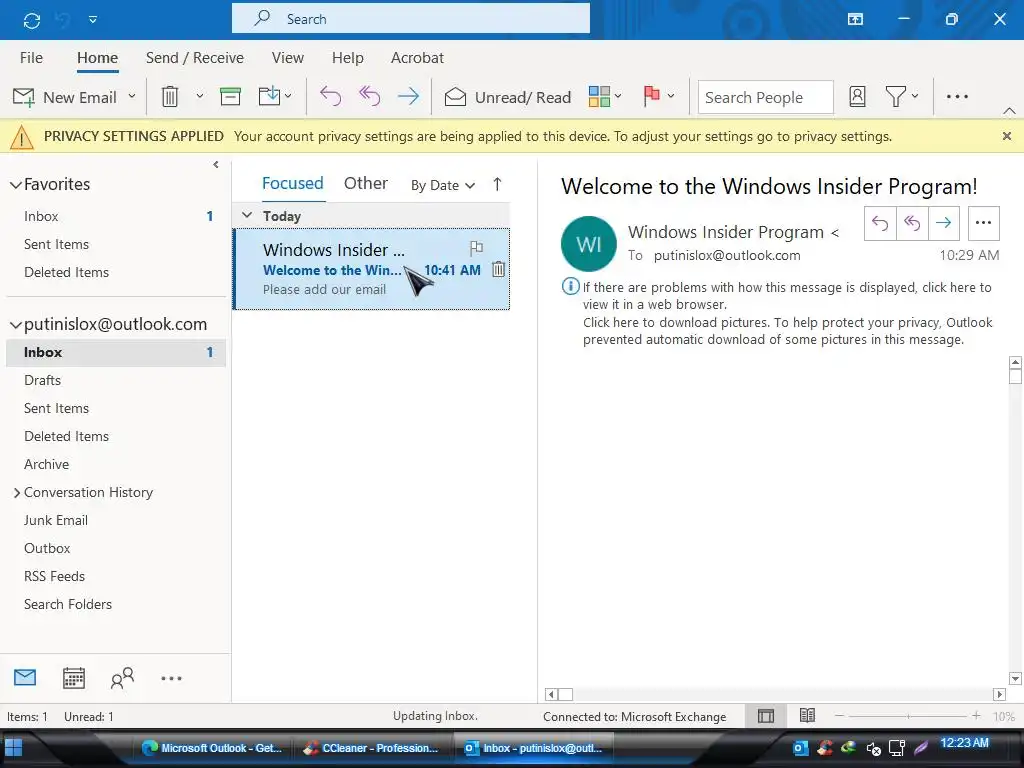Flag the Windows Insider message

coord(477,248)
